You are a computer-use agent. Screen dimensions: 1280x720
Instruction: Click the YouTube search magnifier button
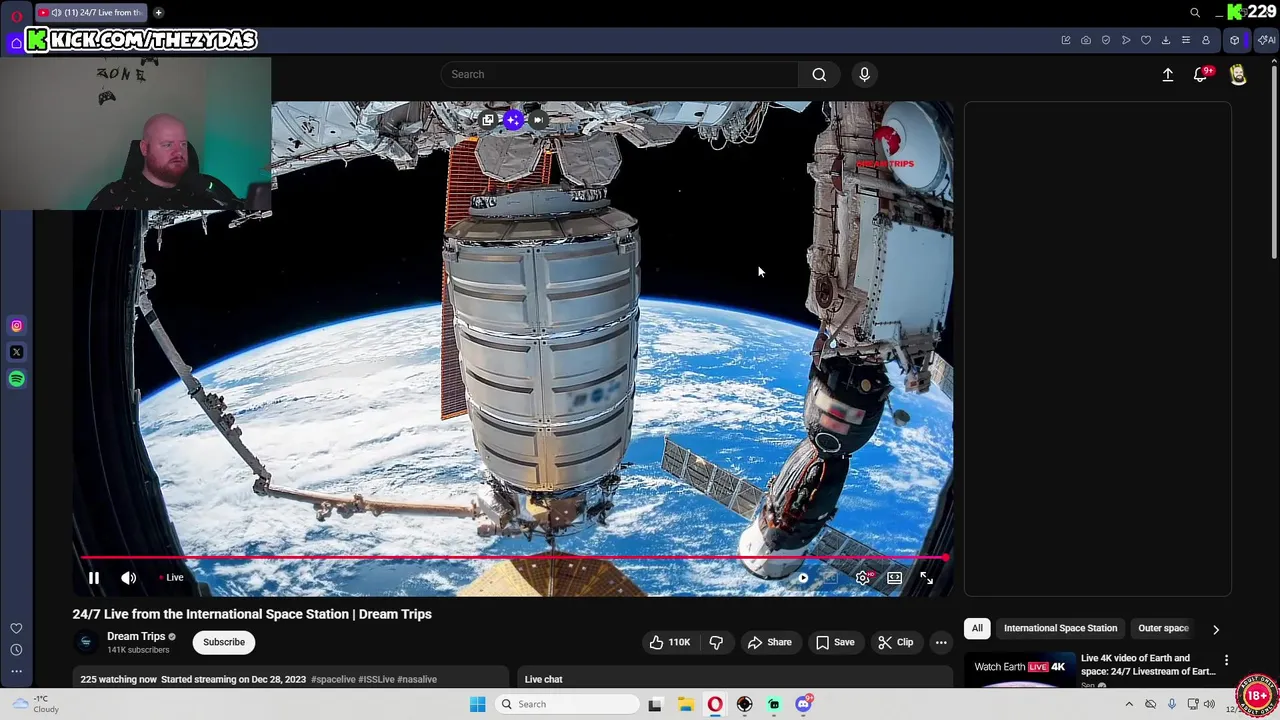[x=819, y=74]
